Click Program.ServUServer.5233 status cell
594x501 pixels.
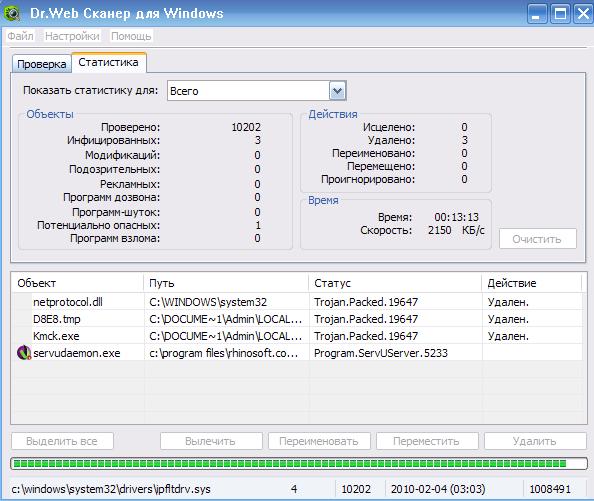click(x=381, y=353)
